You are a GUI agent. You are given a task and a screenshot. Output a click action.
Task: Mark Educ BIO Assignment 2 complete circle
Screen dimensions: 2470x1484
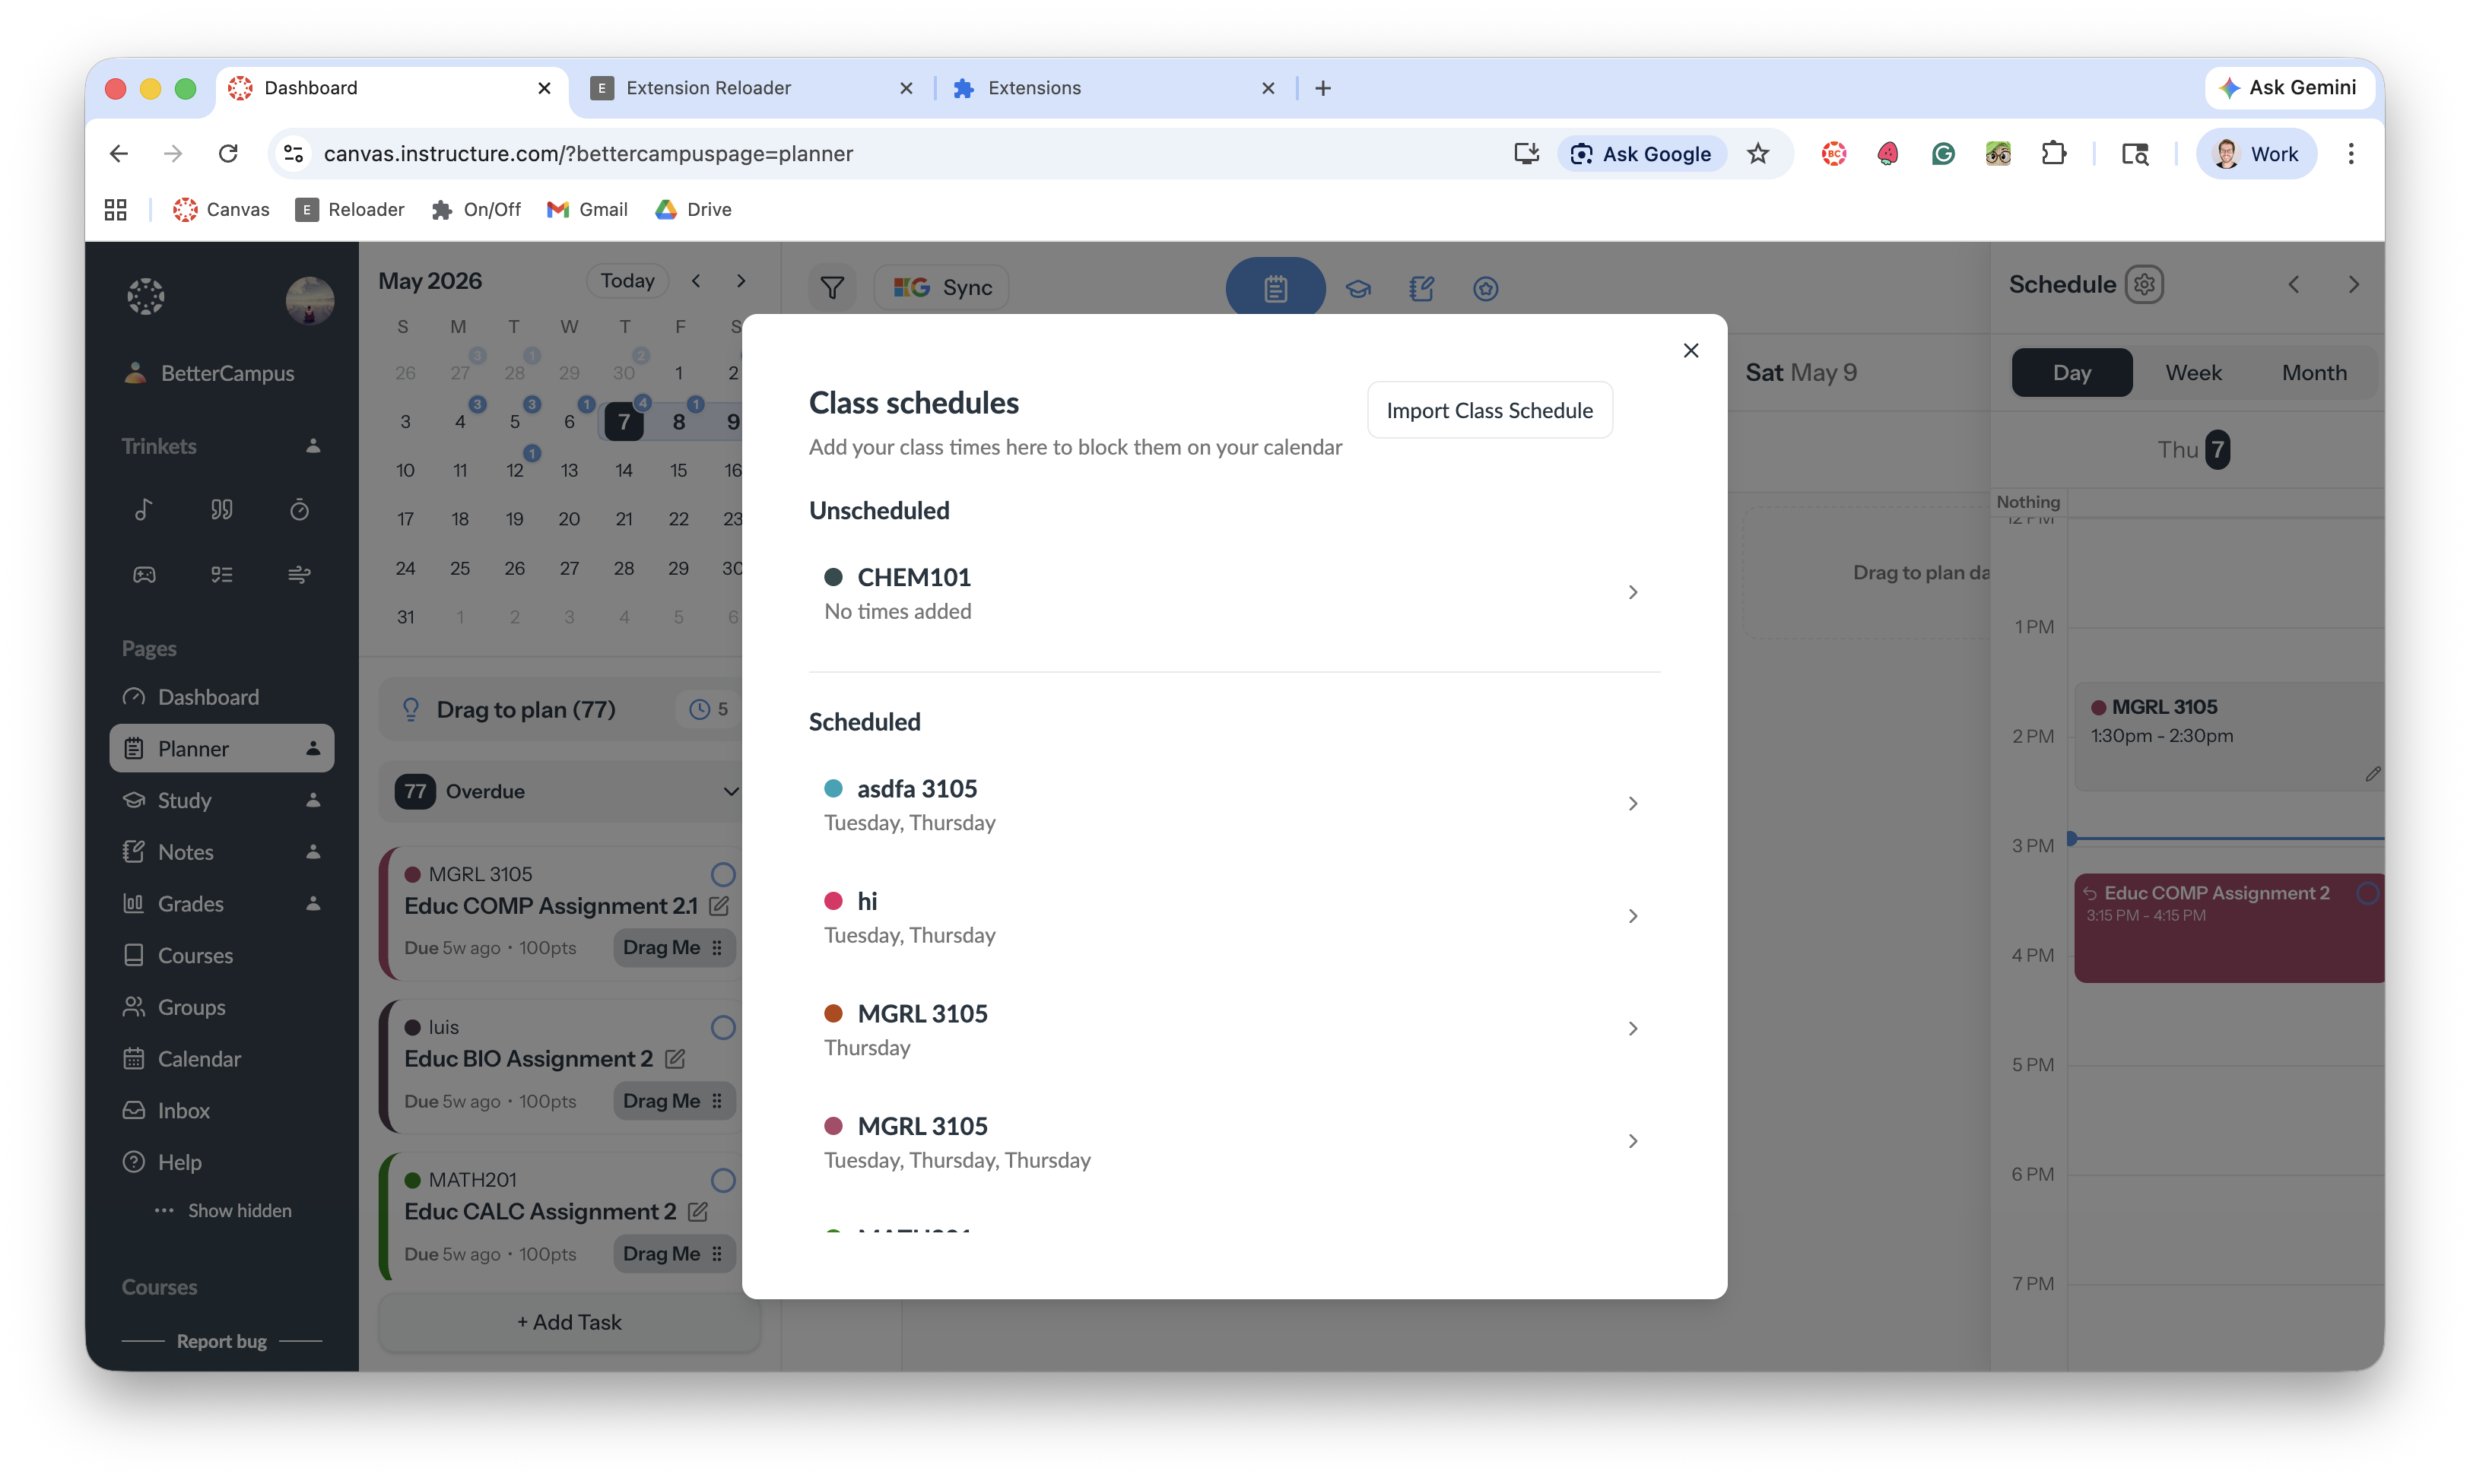(722, 1028)
